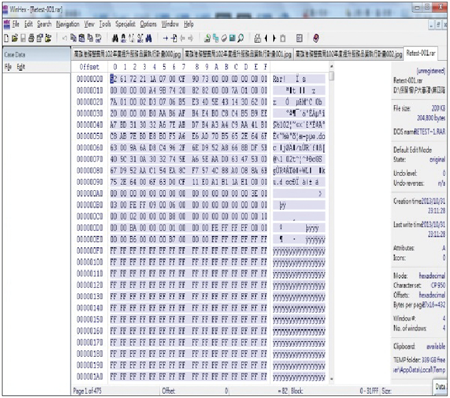Open the File menu in main menu bar
Image resolution: width=450 pixels, height=398 pixels.
tap(16, 24)
